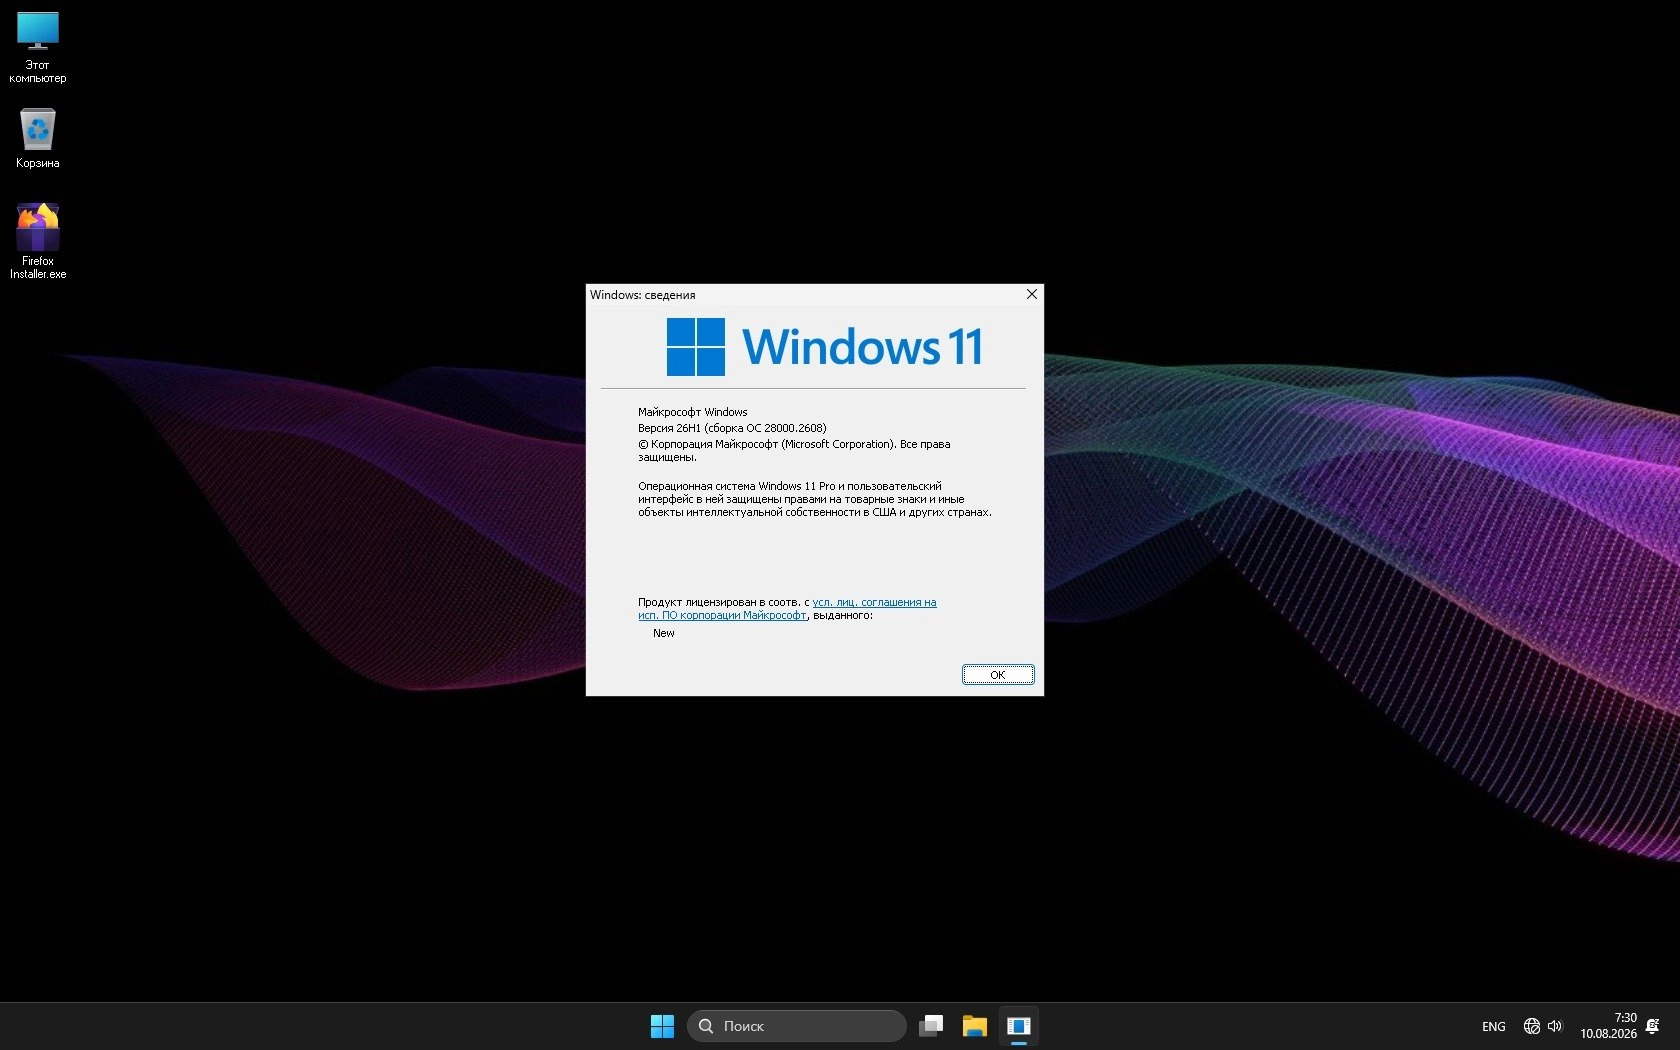Open Task View from the taskbar

point(931,1026)
